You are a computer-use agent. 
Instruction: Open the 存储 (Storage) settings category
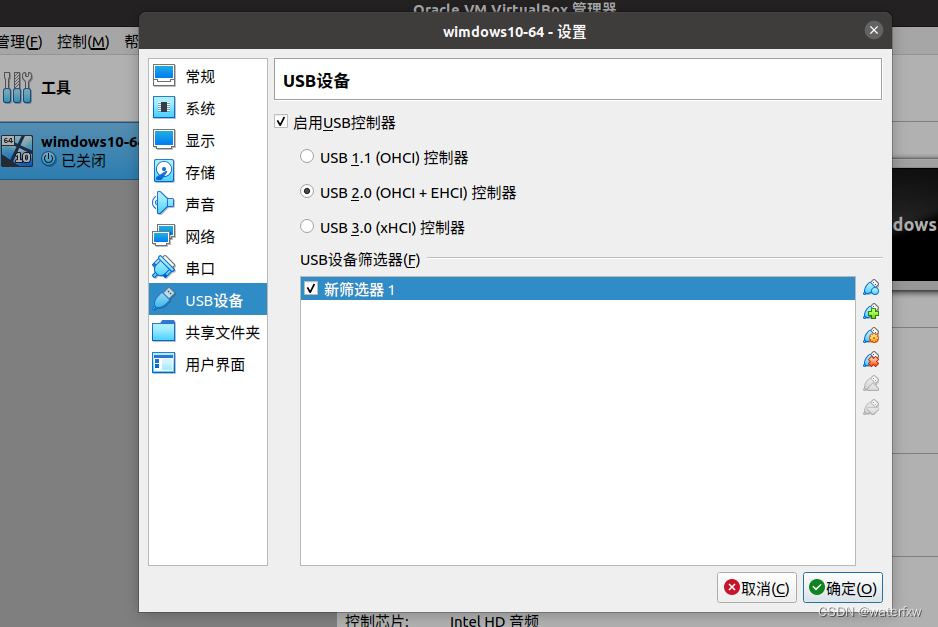[207, 172]
